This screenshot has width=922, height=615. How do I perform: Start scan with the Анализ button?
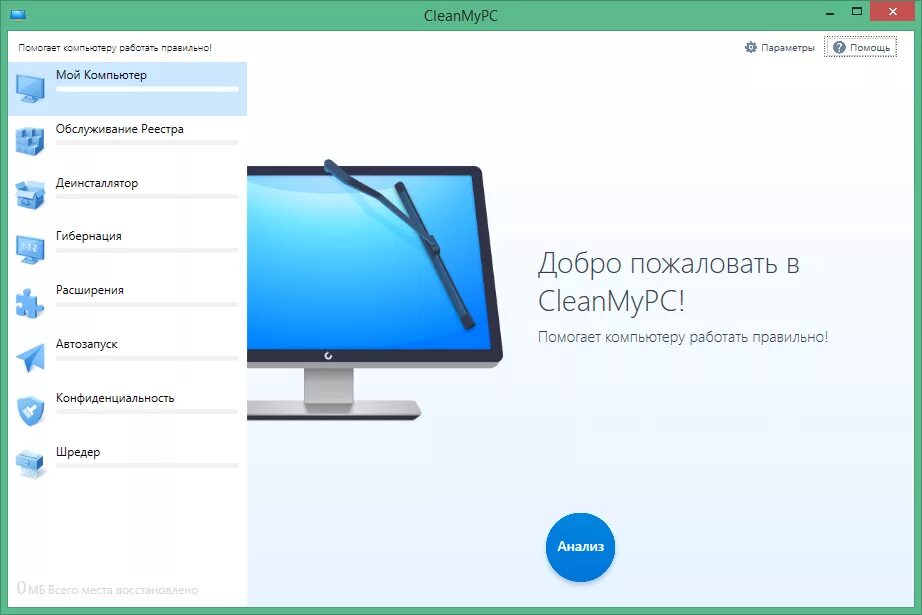tap(580, 547)
